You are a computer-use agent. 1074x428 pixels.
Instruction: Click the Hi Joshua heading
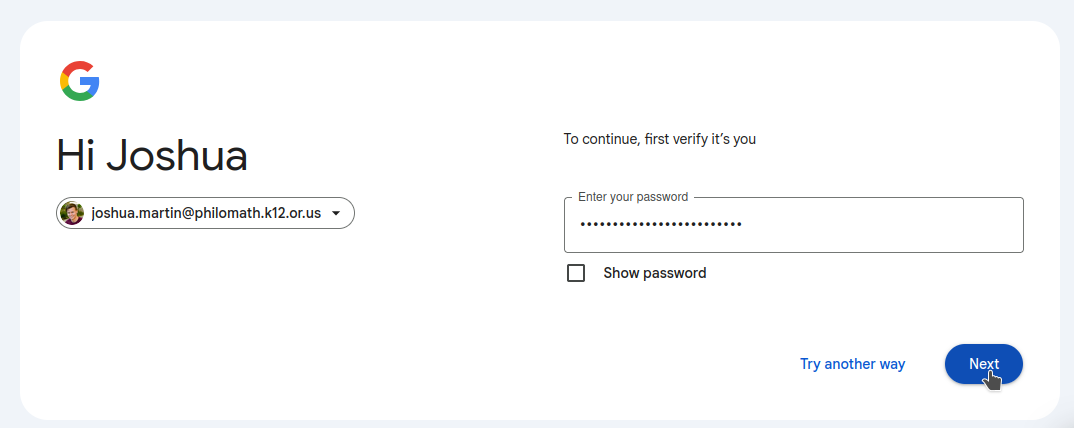(152, 156)
